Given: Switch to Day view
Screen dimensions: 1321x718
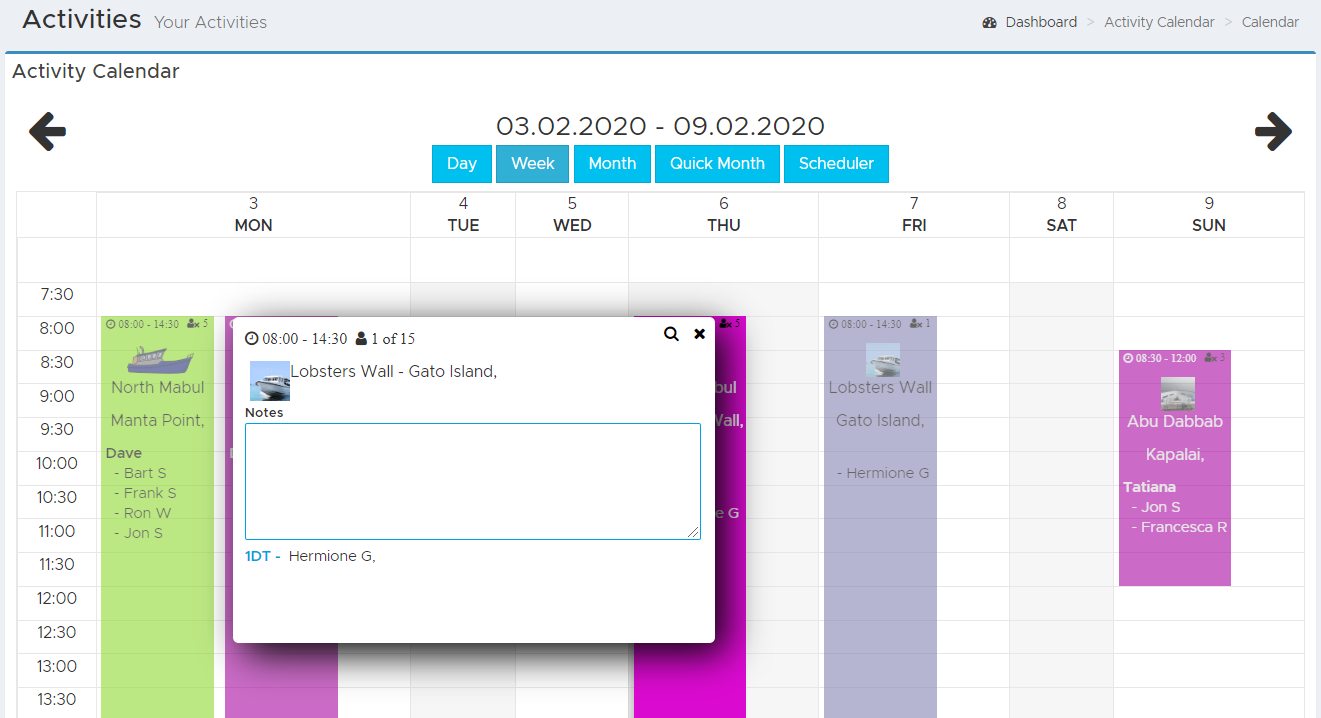Looking at the screenshot, I should tap(462, 164).
